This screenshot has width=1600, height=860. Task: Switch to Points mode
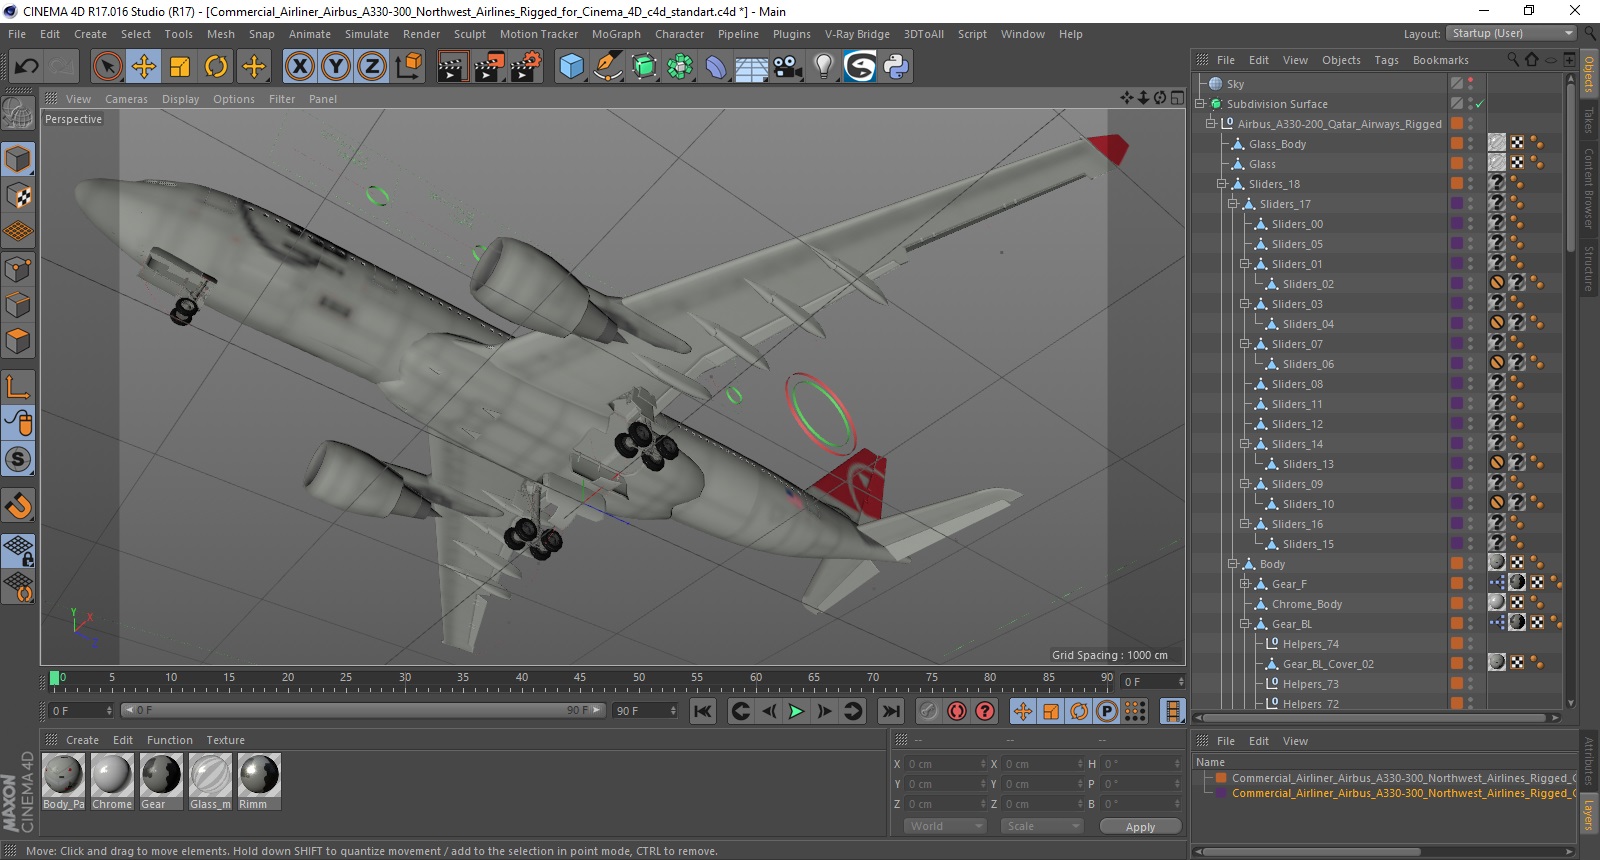18,269
